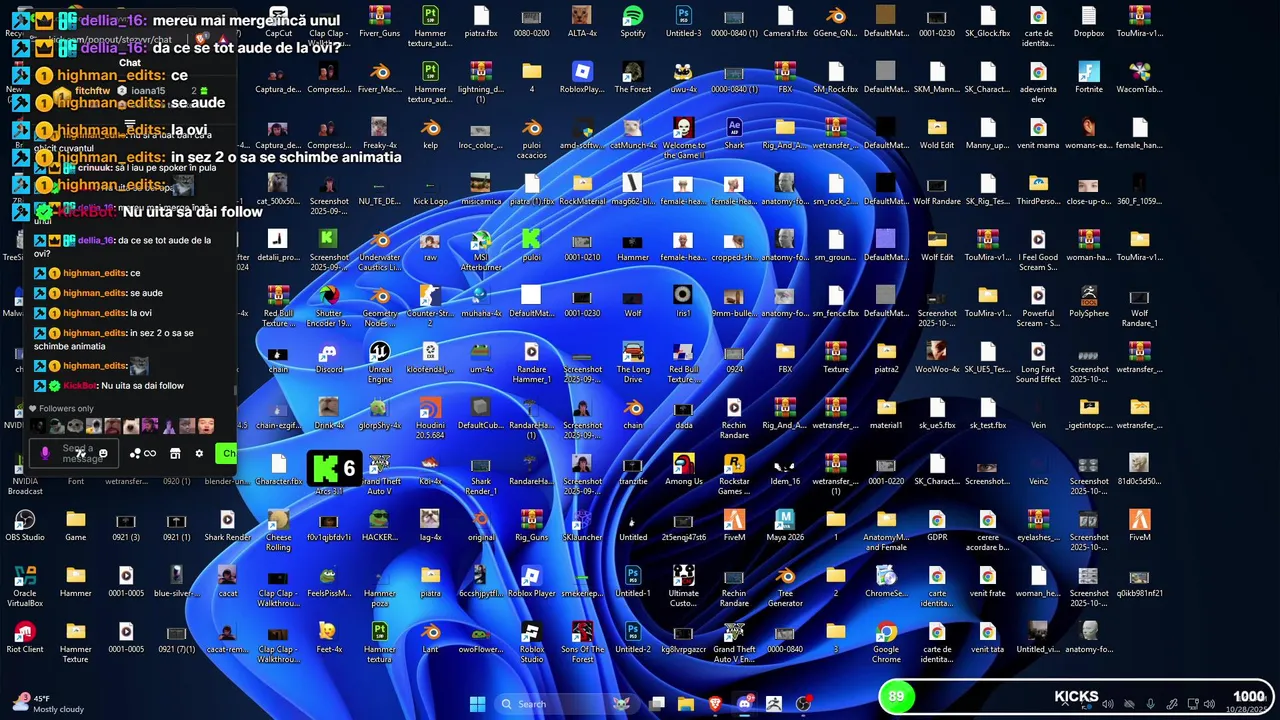Select the Roblox Player desktop icon

[x=532, y=581]
